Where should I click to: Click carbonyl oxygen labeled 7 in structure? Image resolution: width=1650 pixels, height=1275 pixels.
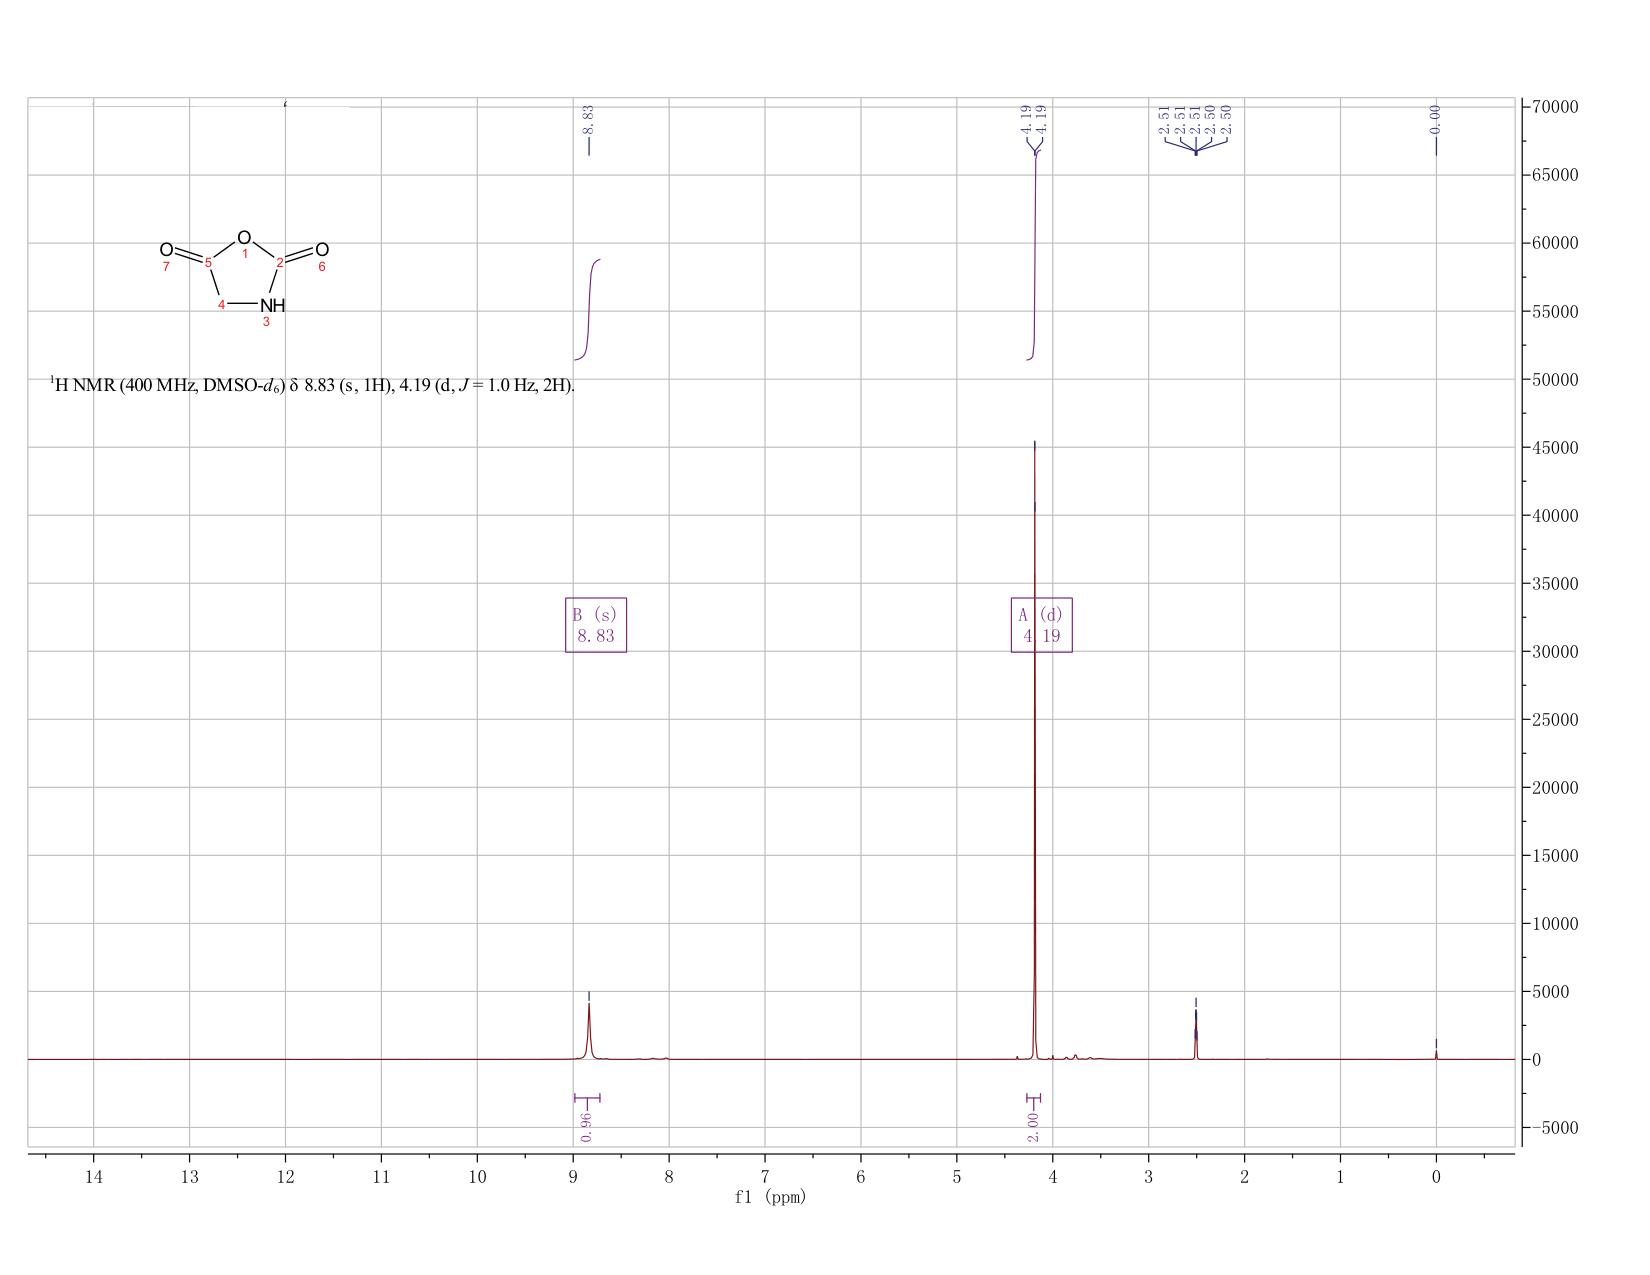166,249
